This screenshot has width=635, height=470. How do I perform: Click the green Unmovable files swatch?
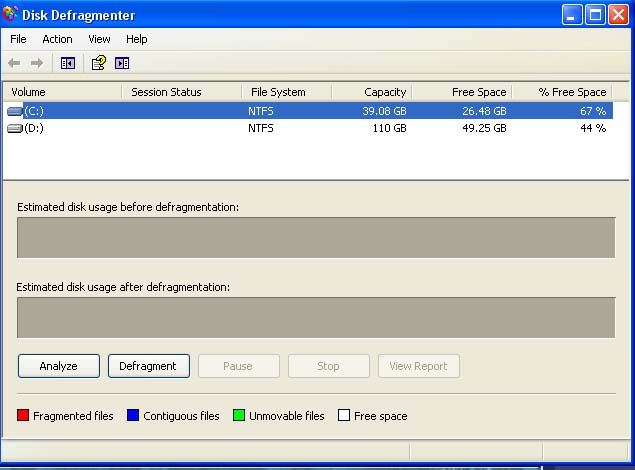pos(239,415)
